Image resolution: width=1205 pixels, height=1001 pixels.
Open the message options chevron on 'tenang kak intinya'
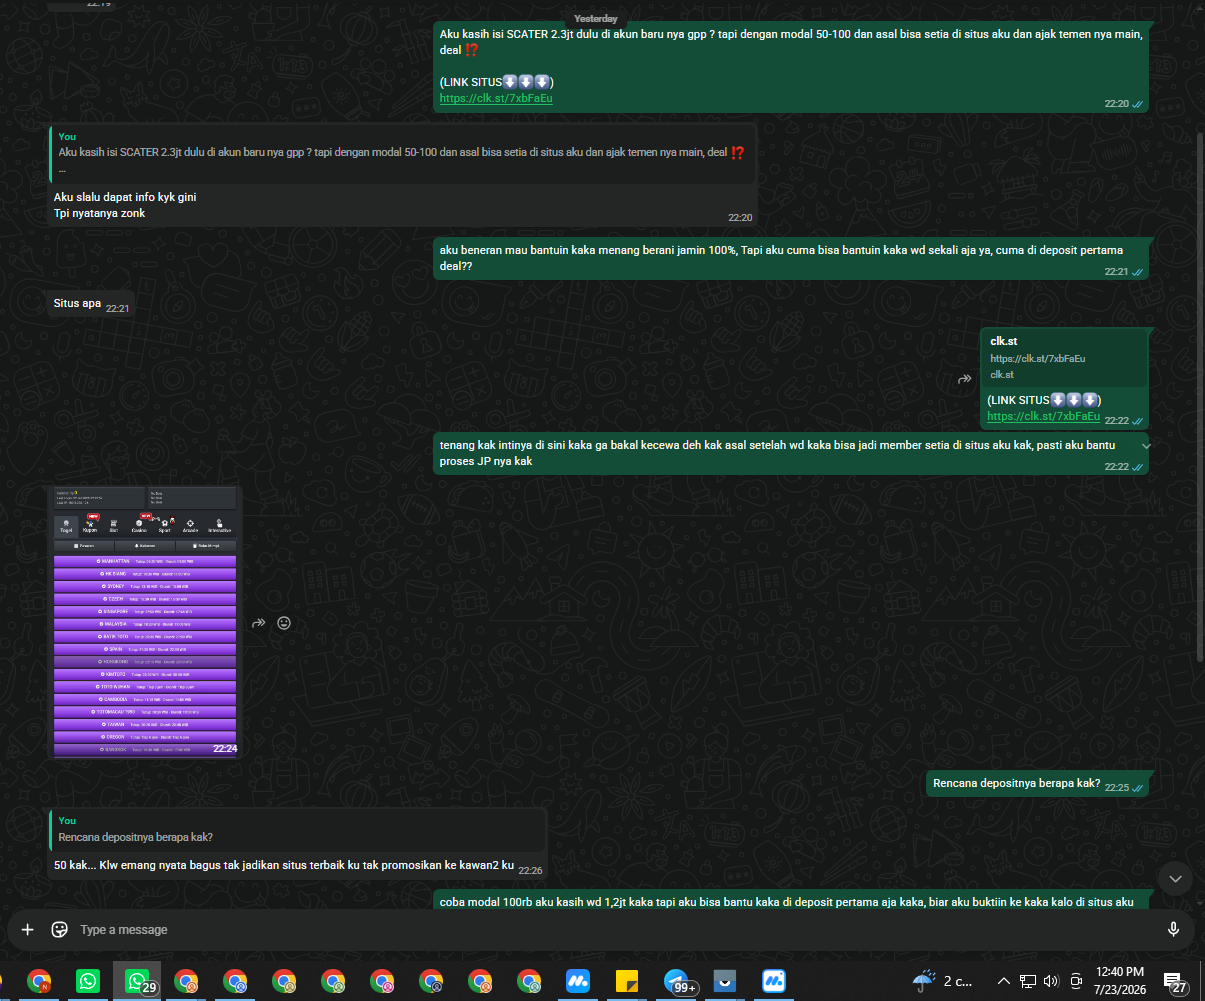pyautogui.click(x=1146, y=445)
